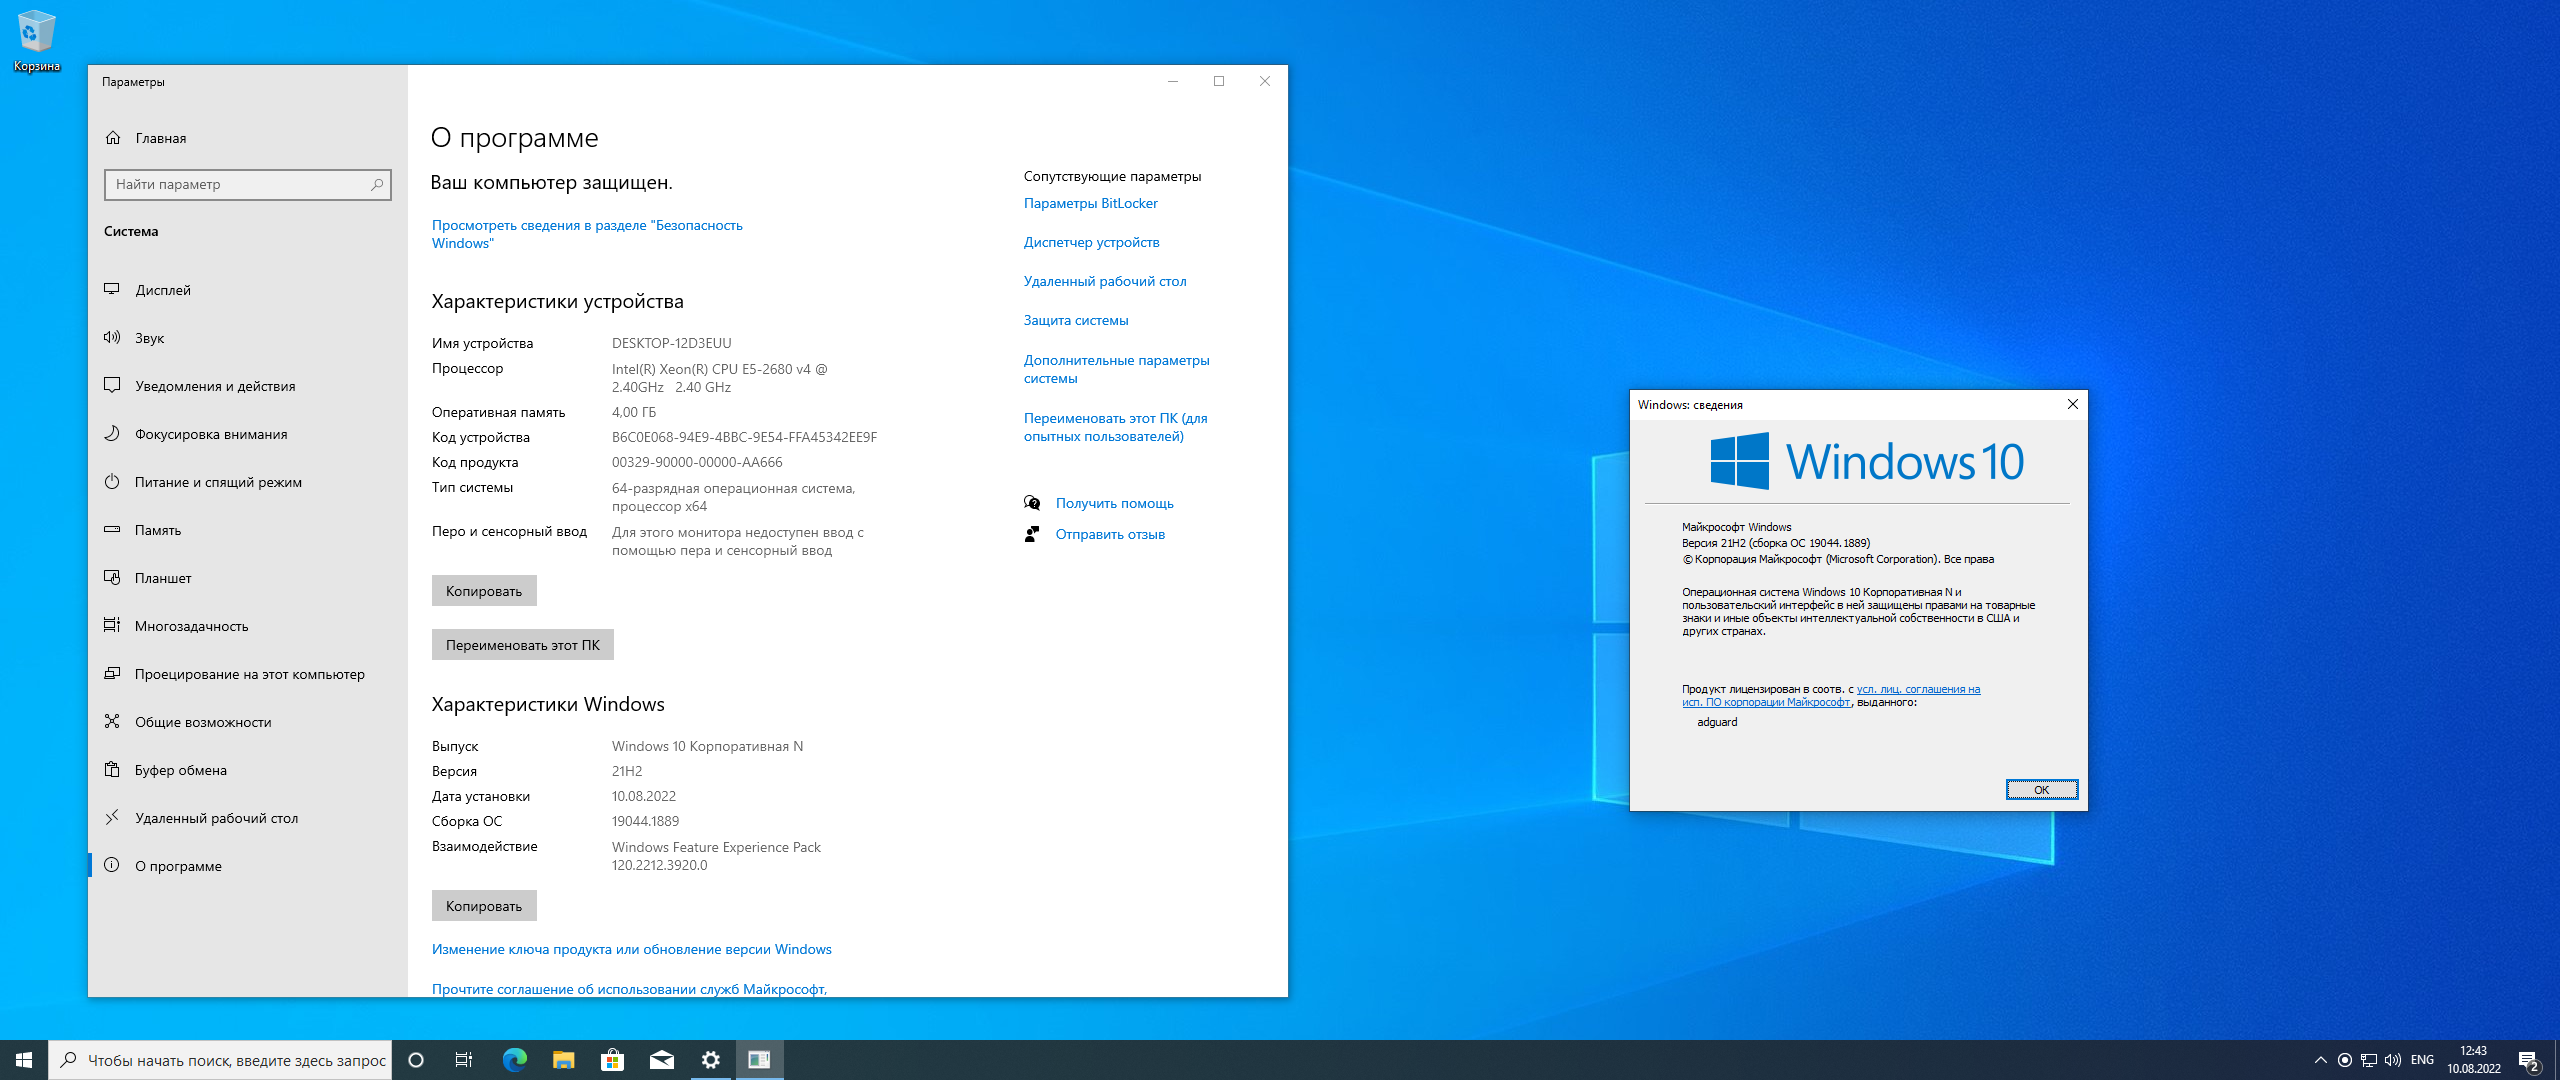Open File Explorer from taskbar

563,1060
